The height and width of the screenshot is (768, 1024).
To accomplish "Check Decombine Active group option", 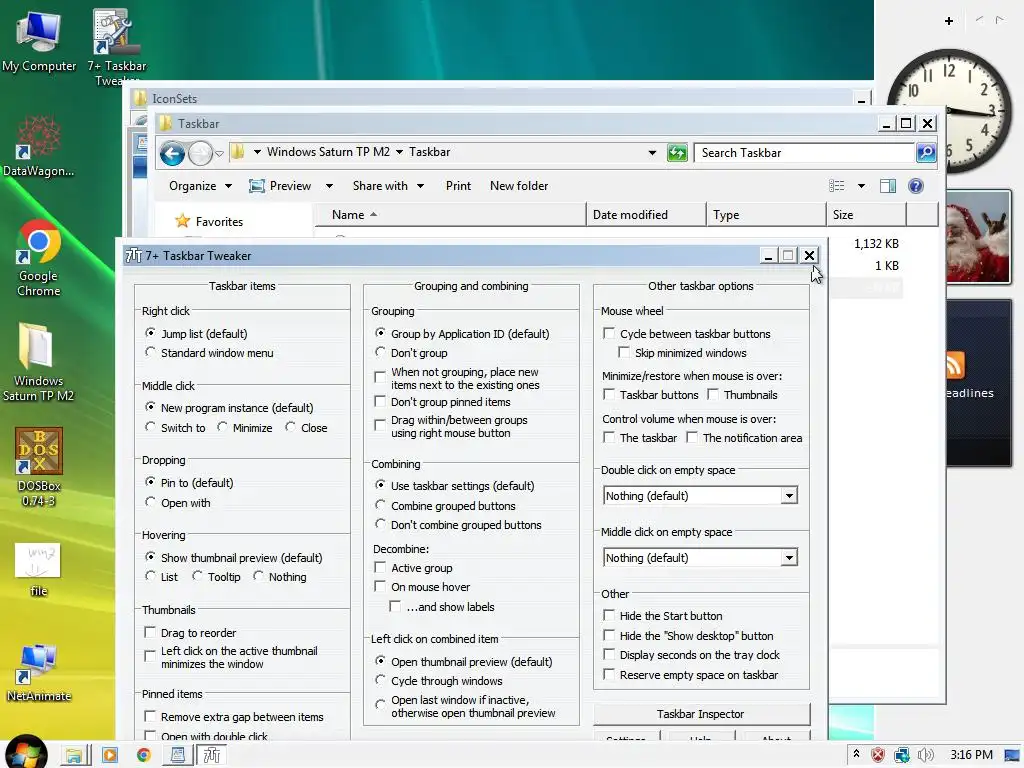I will coord(379,567).
